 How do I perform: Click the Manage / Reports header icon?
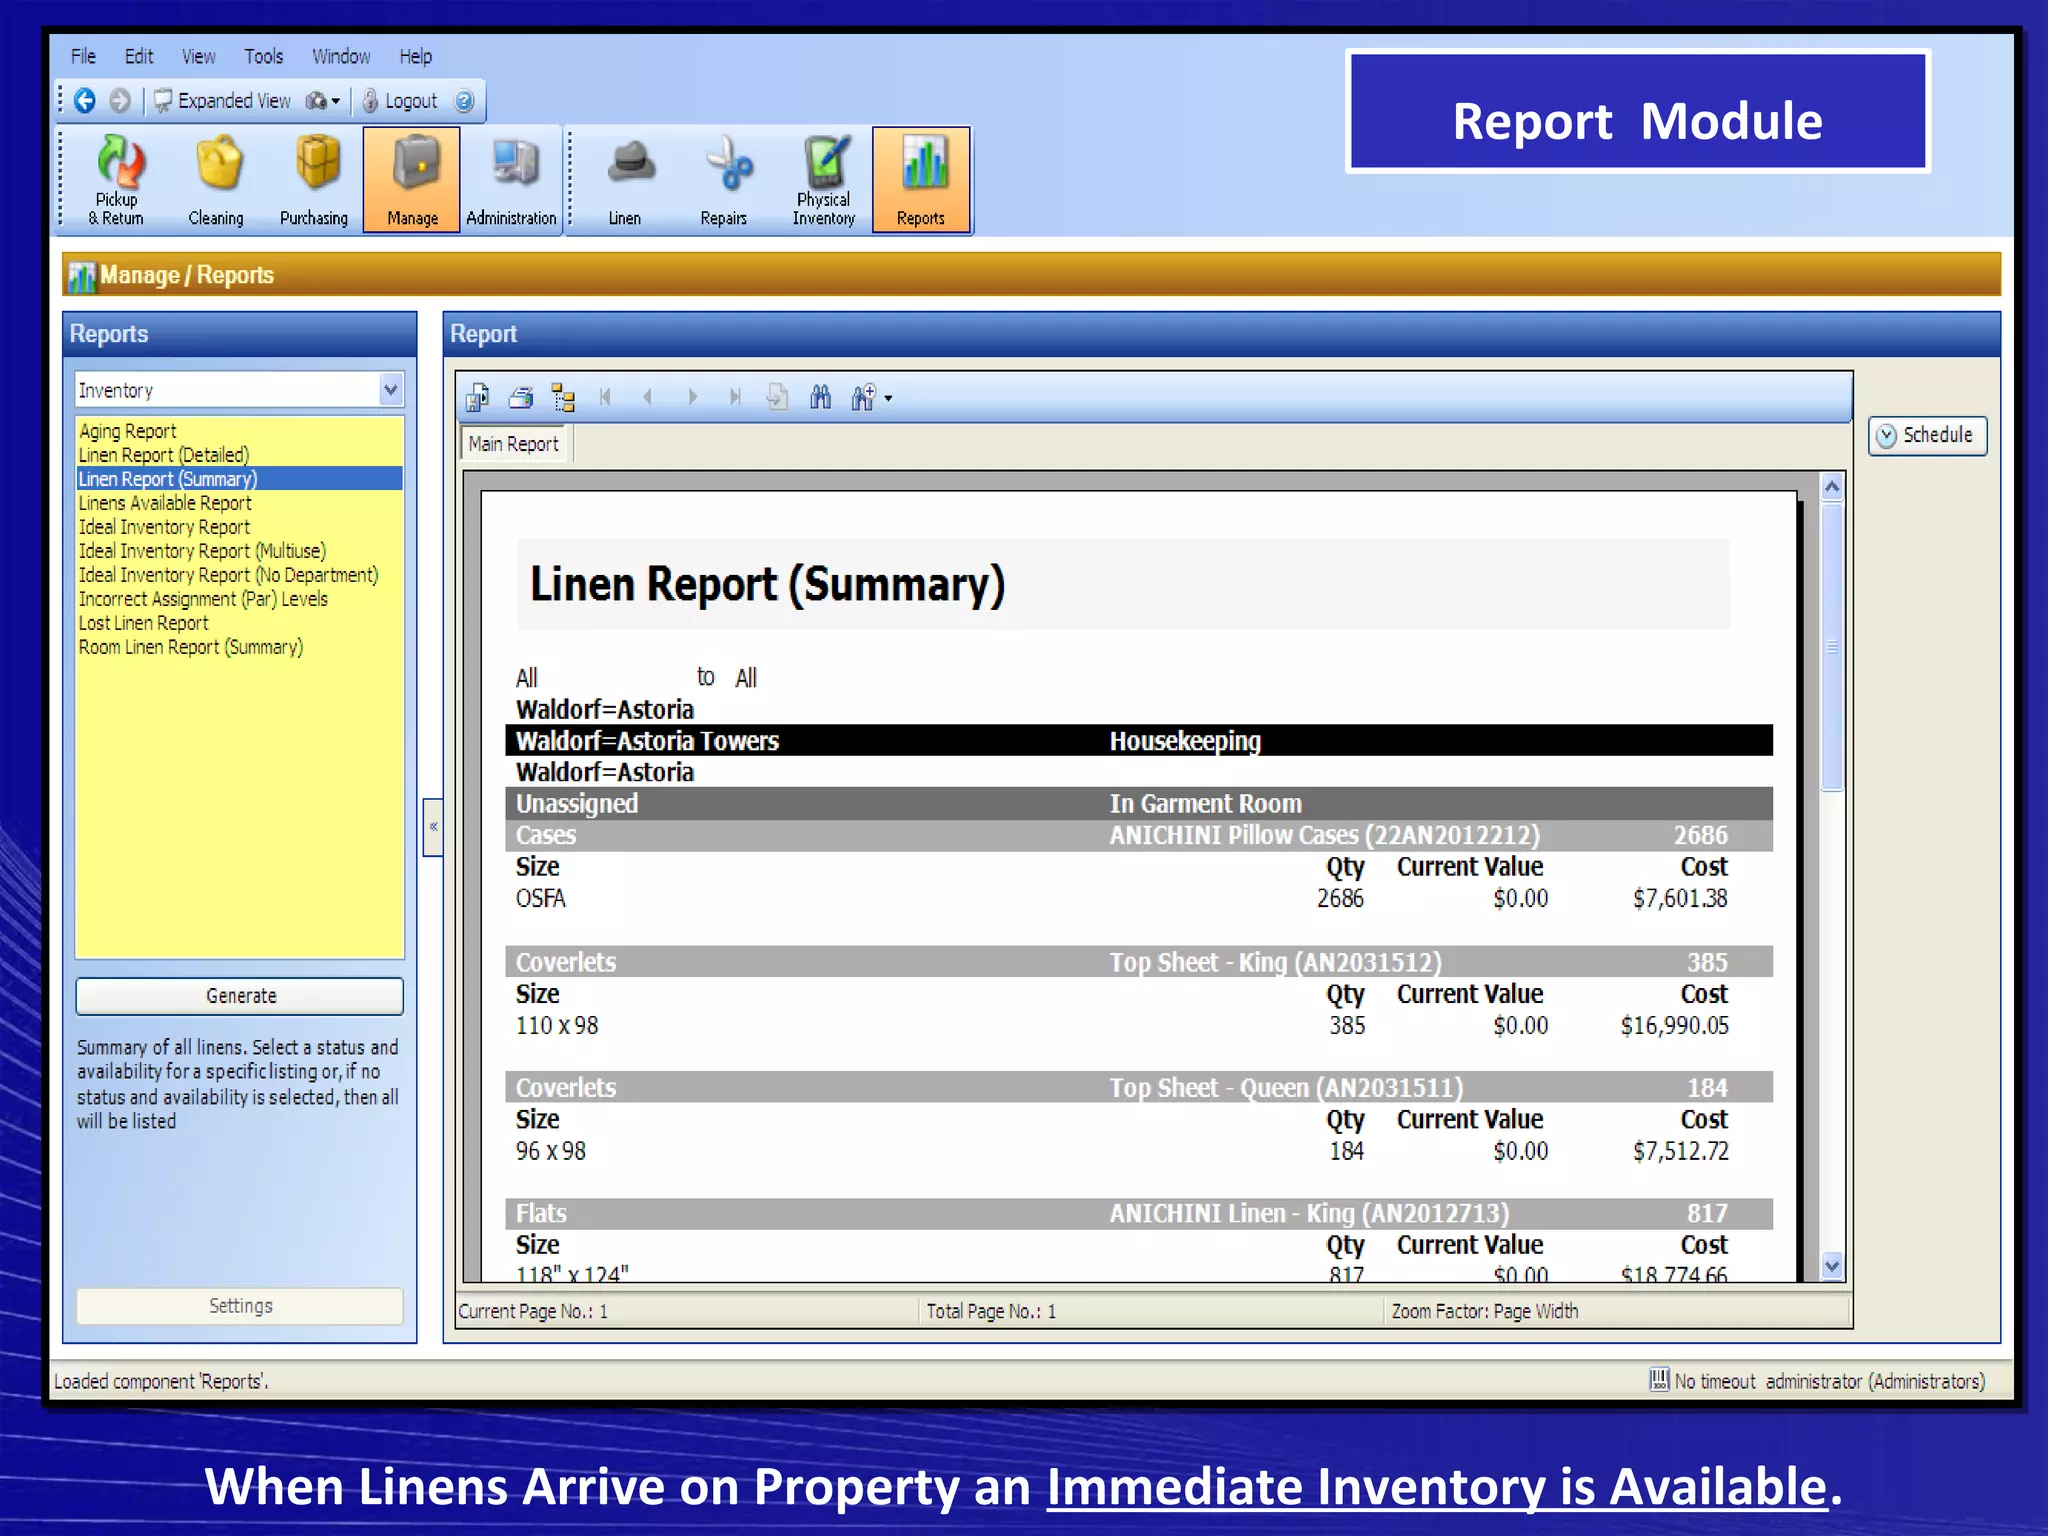point(82,276)
